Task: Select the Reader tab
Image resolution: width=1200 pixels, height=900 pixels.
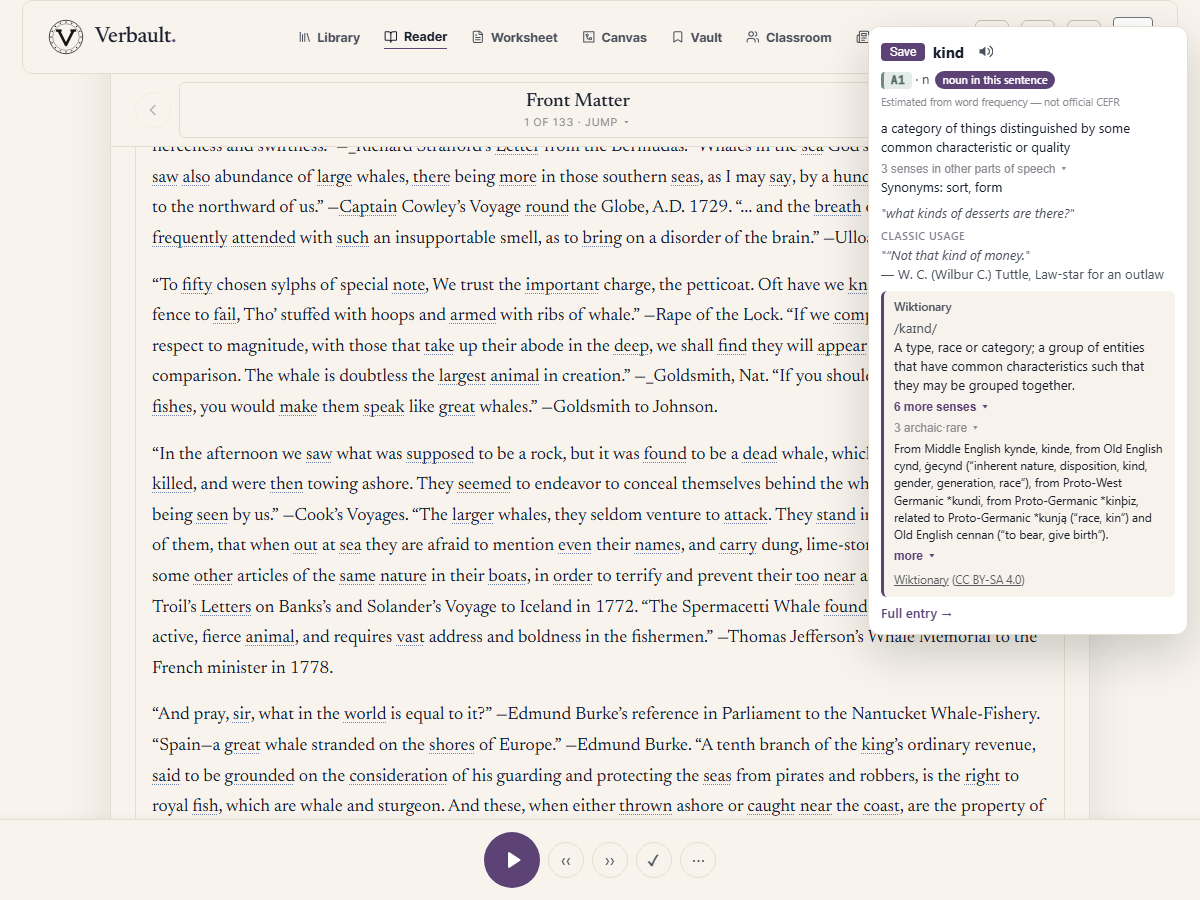Action: click(x=416, y=37)
